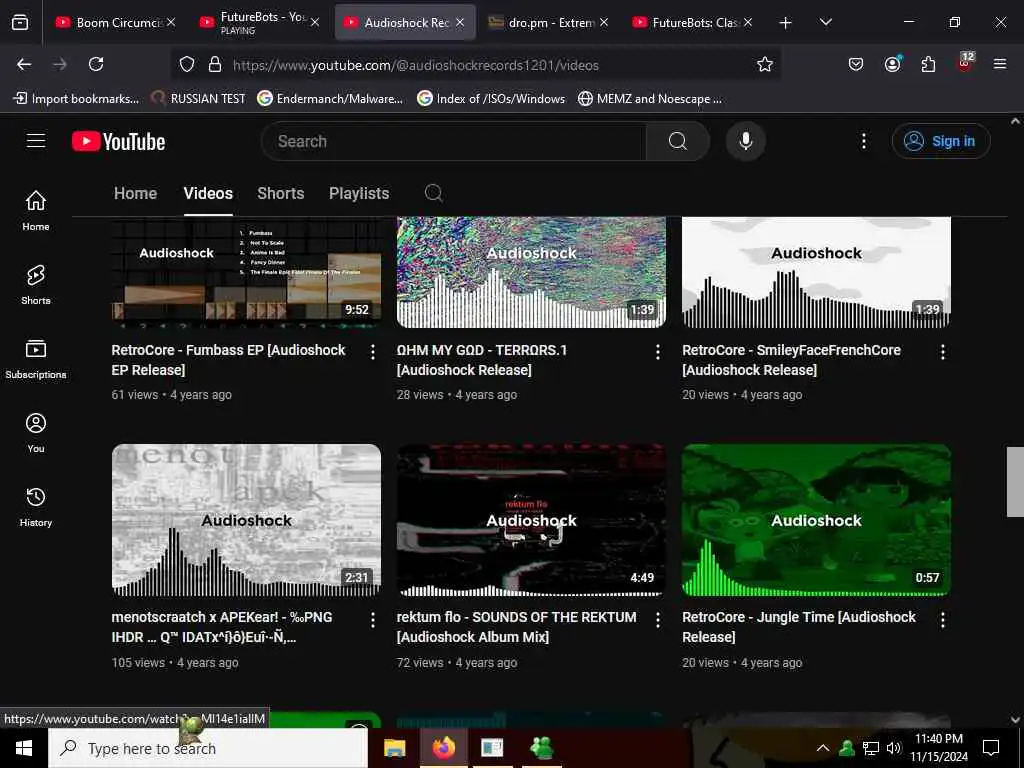The width and height of the screenshot is (1024, 768).
Task: Open ΩHM MY GΩD - TERRΩRS.1 title
Action: (x=482, y=360)
